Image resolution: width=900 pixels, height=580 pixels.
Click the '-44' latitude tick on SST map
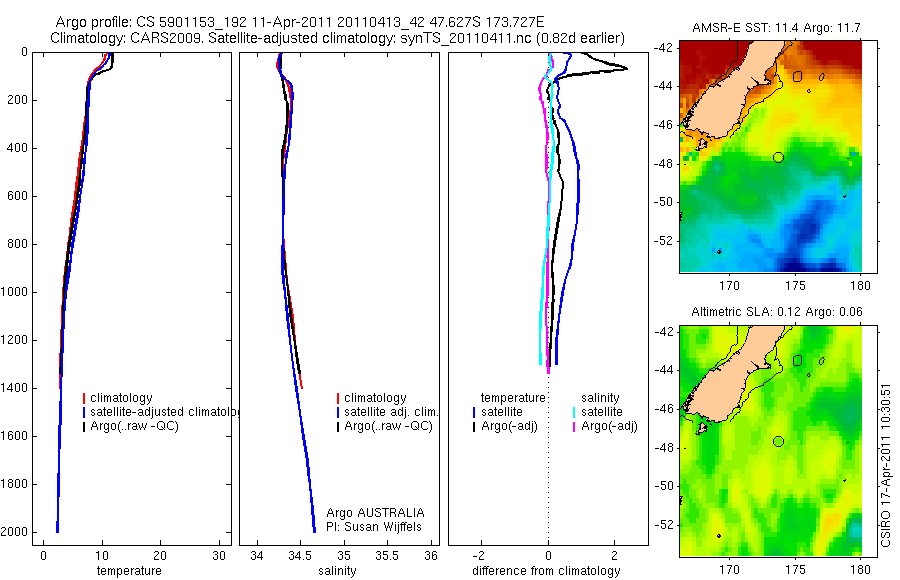pyautogui.click(x=666, y=86)
